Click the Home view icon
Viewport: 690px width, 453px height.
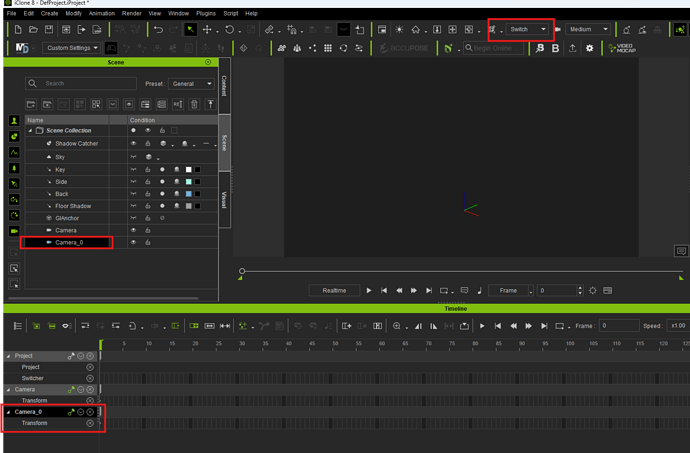point(415,29)
